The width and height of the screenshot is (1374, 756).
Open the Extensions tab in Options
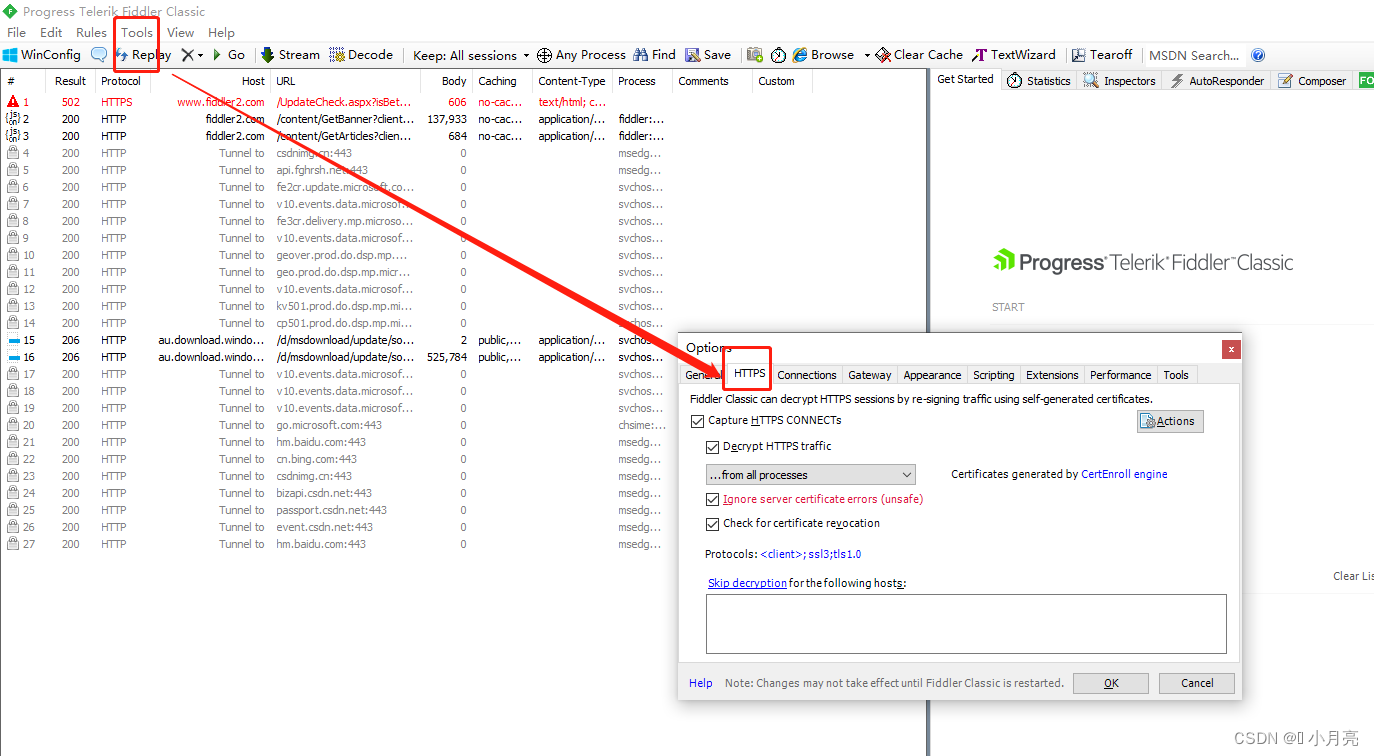point(1052,375)
